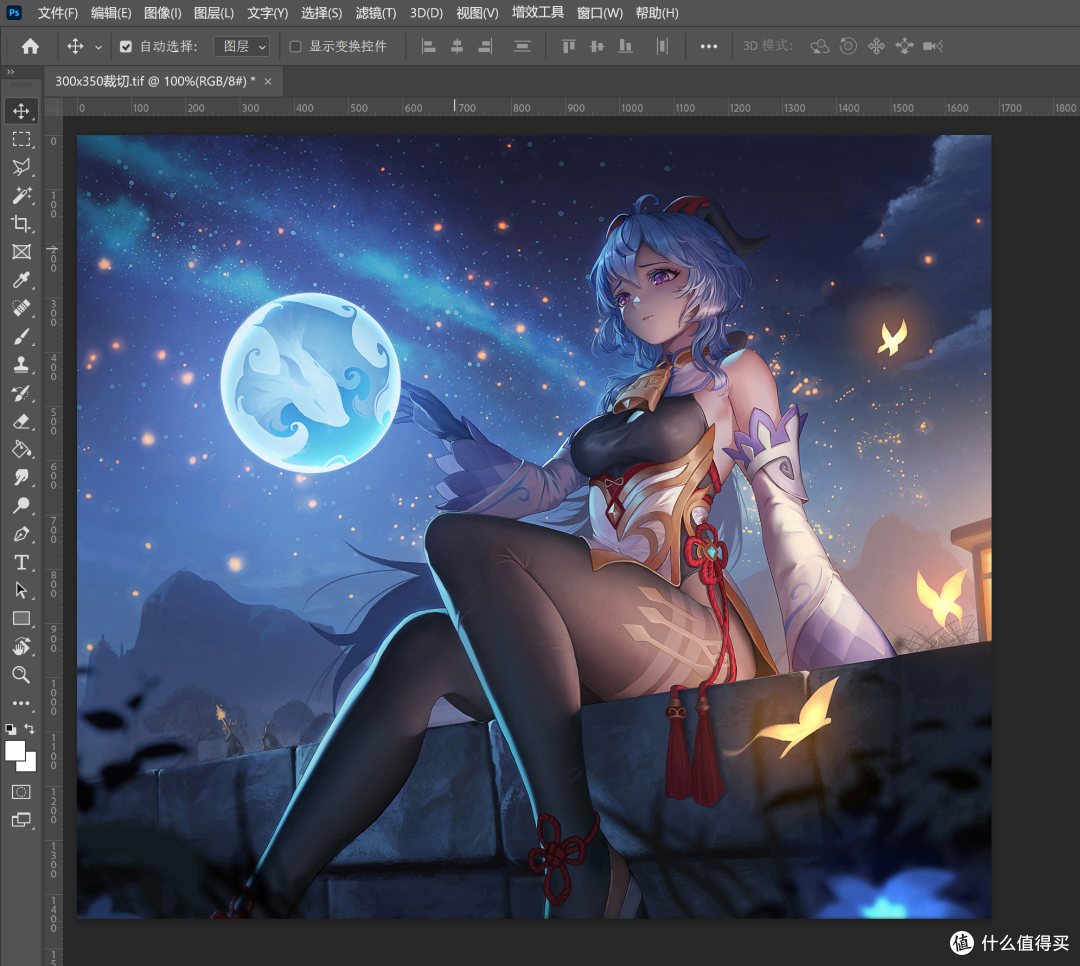This screenshot has width=1080, height=966.
Task: Click Align Horizontal Centers button
Action: point(457,46)
